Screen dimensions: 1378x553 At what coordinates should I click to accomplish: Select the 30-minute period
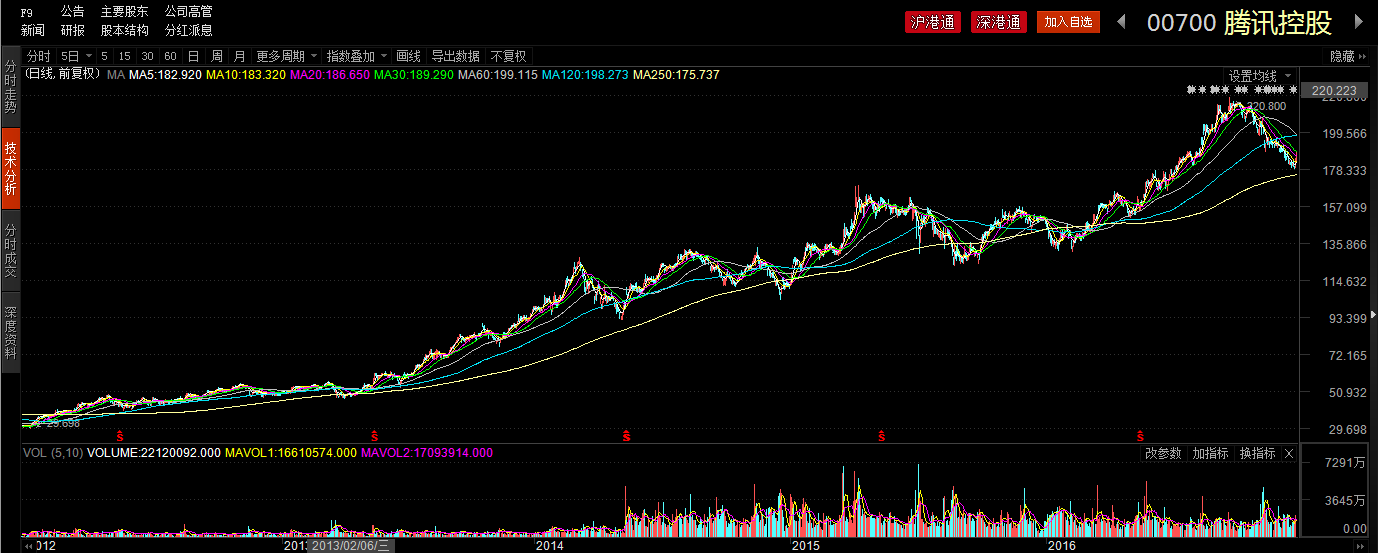coord(147,56)
